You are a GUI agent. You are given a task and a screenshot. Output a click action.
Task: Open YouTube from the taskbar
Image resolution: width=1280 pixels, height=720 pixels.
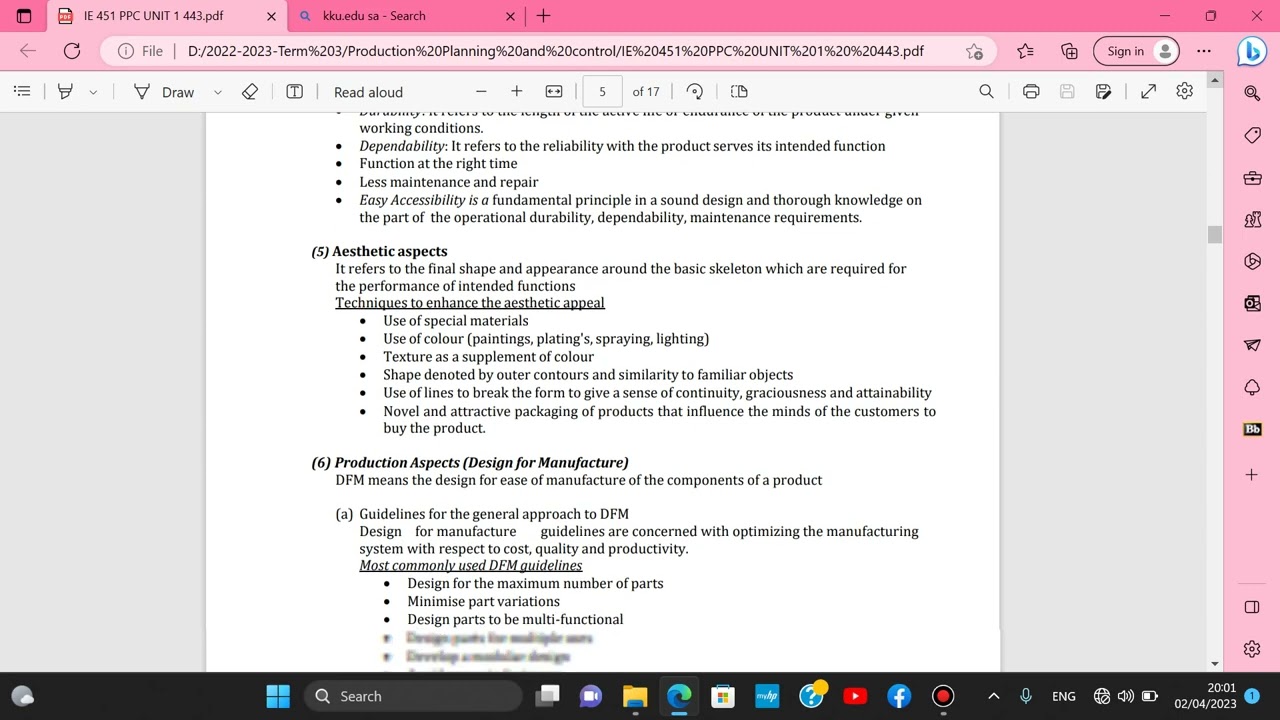[x=855, y=696]
